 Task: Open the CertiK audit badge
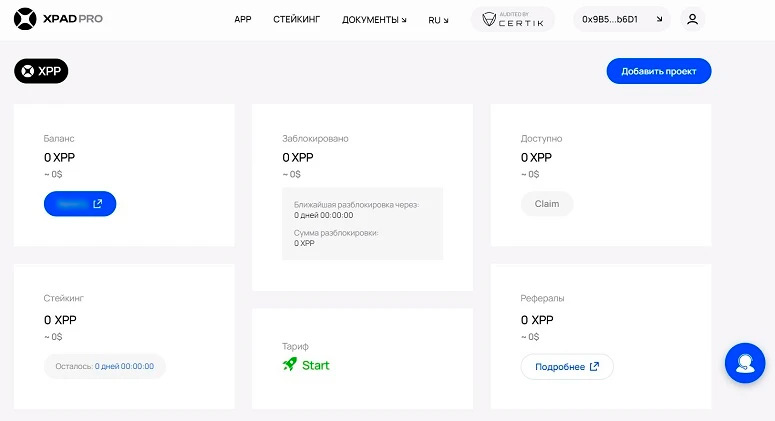512,19
